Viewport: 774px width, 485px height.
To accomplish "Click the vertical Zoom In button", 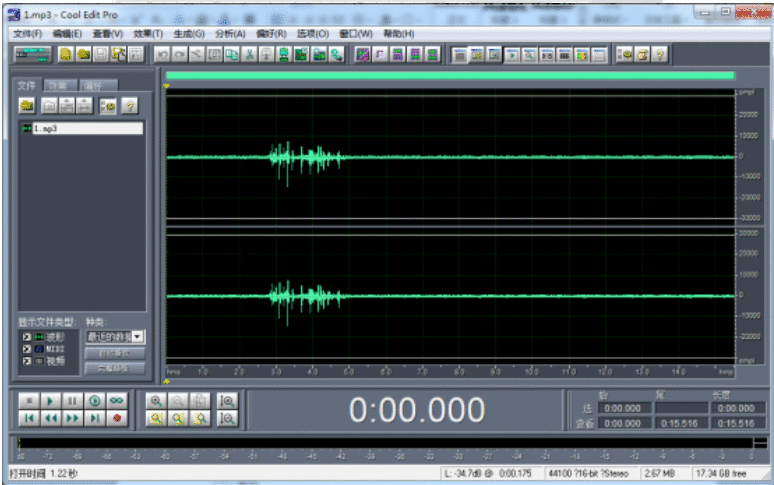I will coord(228,400).
